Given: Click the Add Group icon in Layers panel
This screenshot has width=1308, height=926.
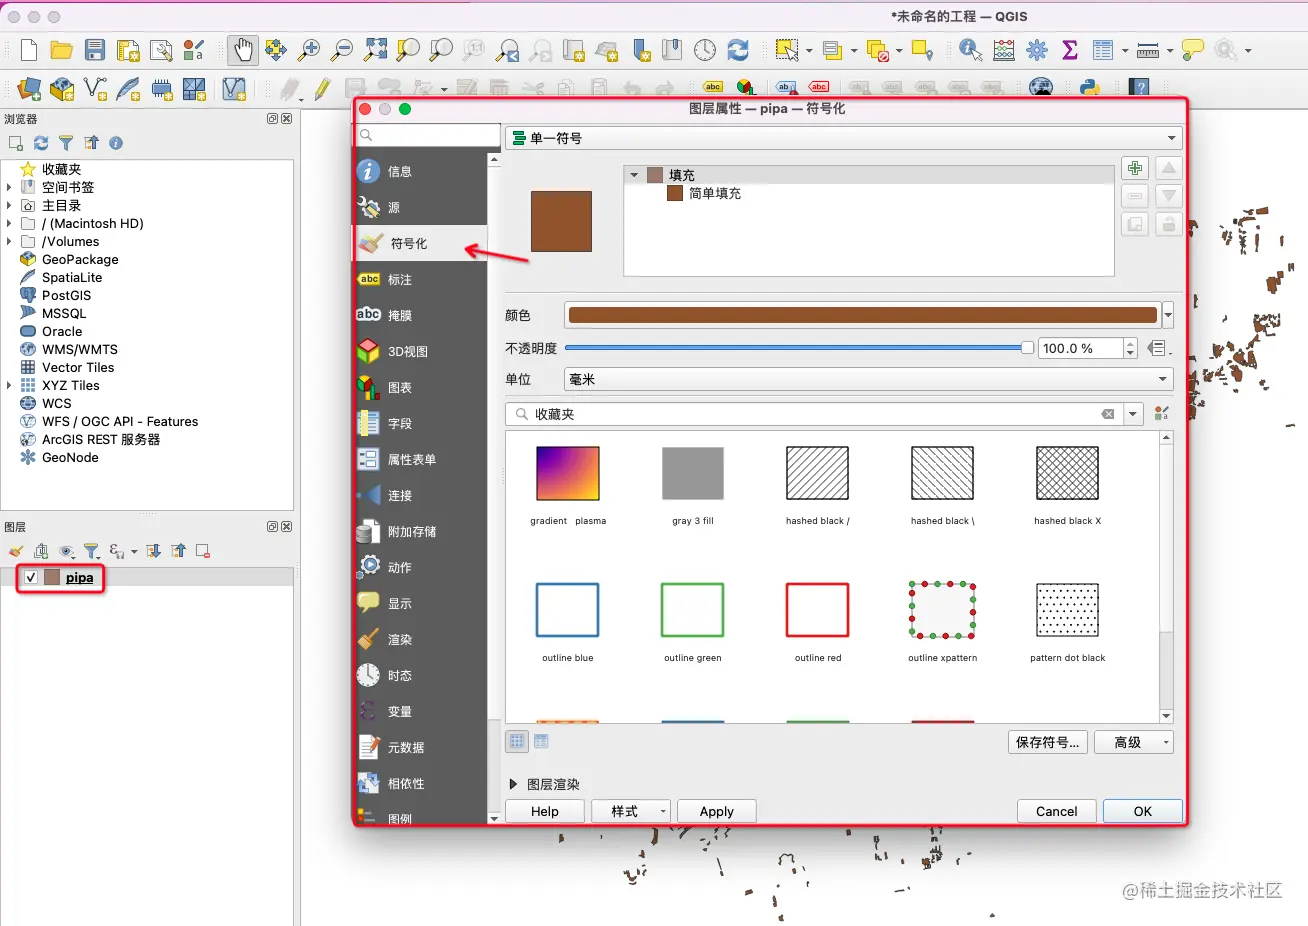Looking at the screenshot, I should [x=41, y=551].
